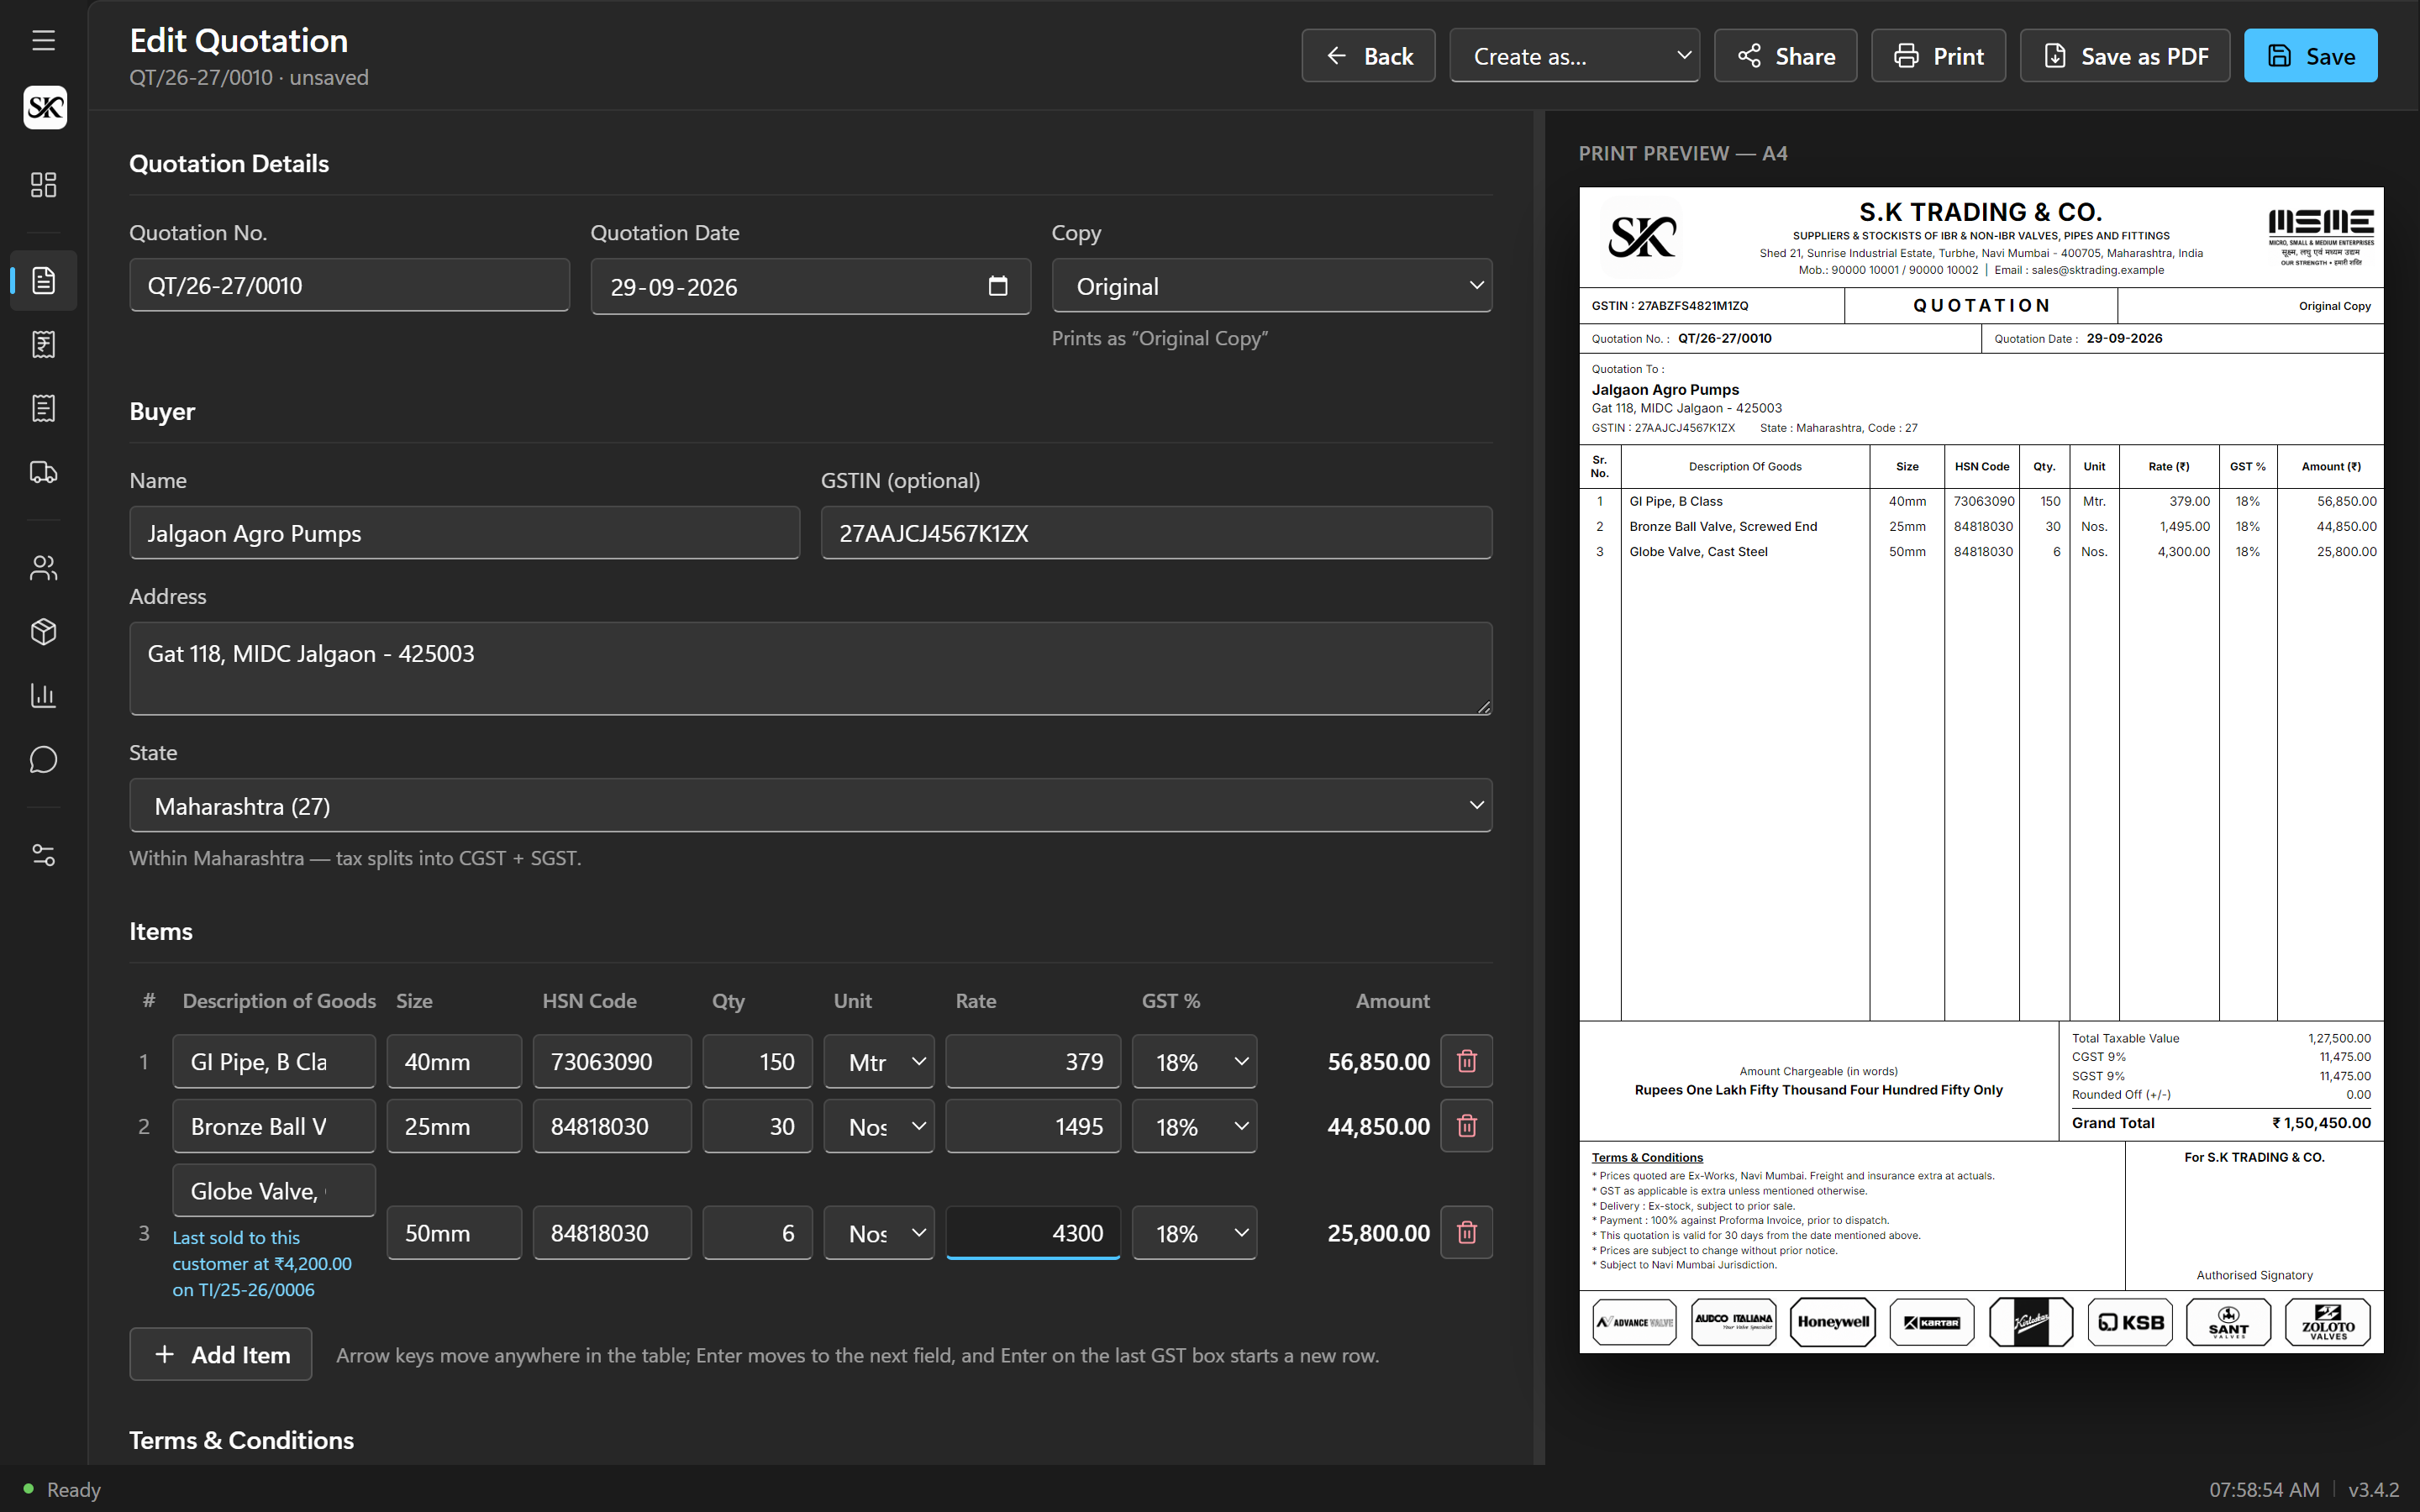Screen dimensions: 2420x1512
Task: Click the Size field showing 25mm
Action: (x=453, y=1126)
